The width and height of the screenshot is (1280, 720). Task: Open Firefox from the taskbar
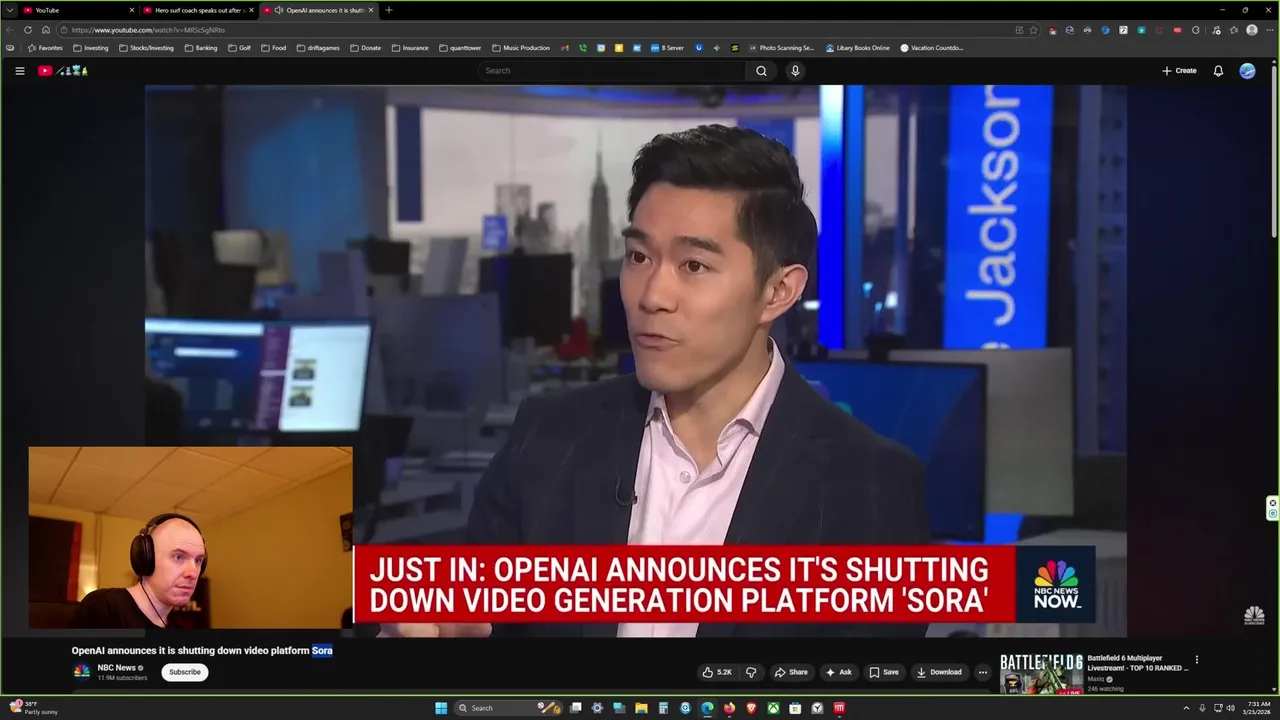click(x=729, y=708)
